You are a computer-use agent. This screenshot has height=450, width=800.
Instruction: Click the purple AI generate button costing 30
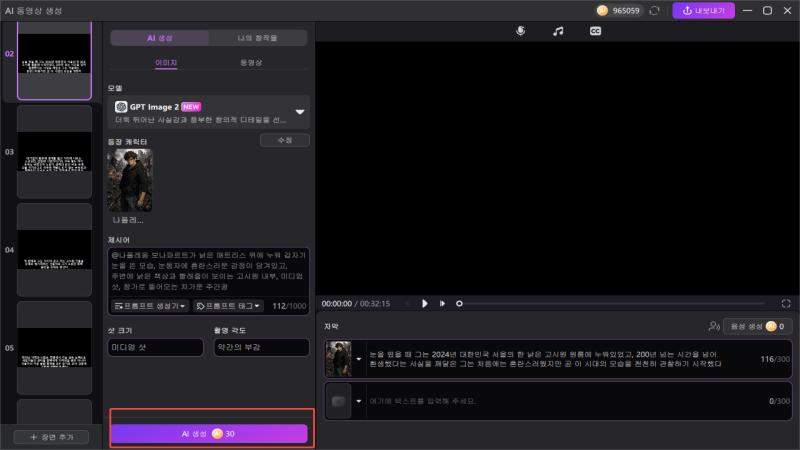click(x=209, y=434)
